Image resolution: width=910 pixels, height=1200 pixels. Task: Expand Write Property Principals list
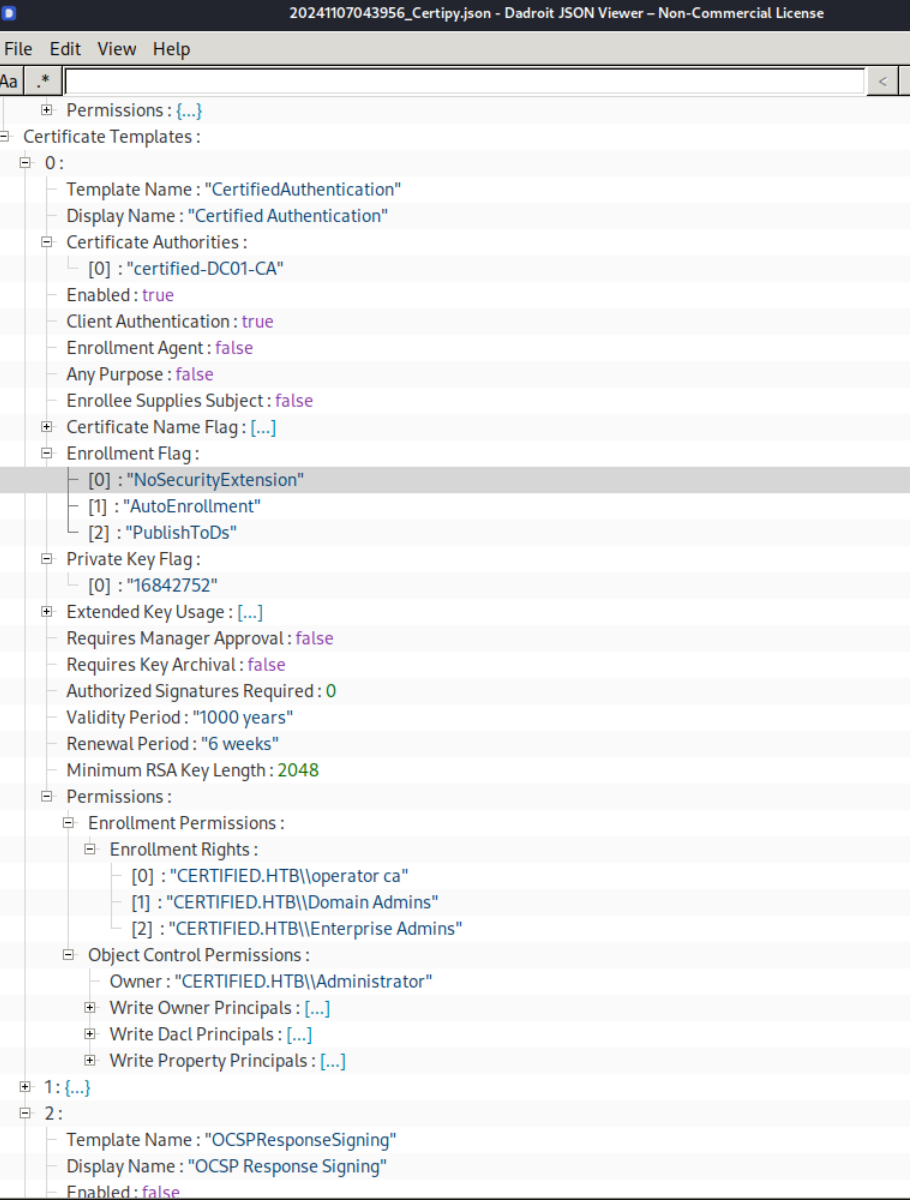coord(90,1060)
